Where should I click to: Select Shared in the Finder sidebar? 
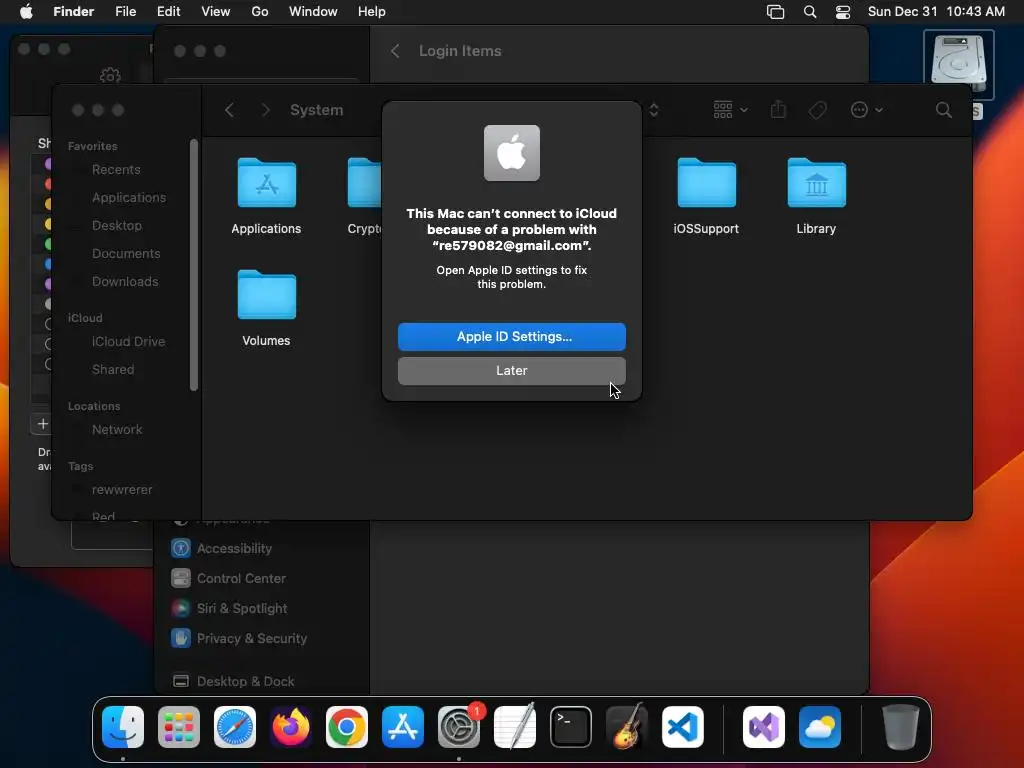(x=113, y=370)
